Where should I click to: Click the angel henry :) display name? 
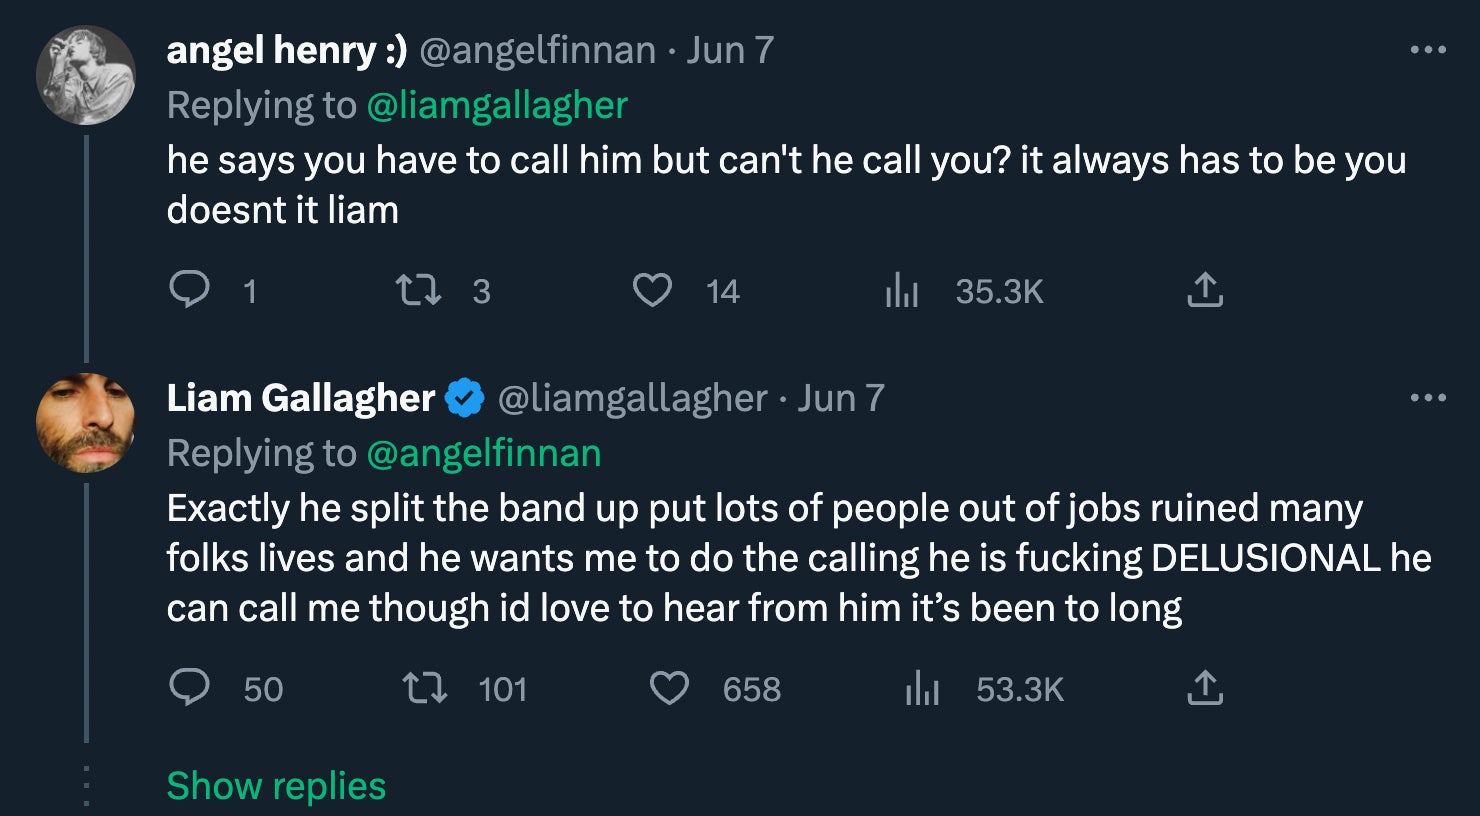(286, 50)
